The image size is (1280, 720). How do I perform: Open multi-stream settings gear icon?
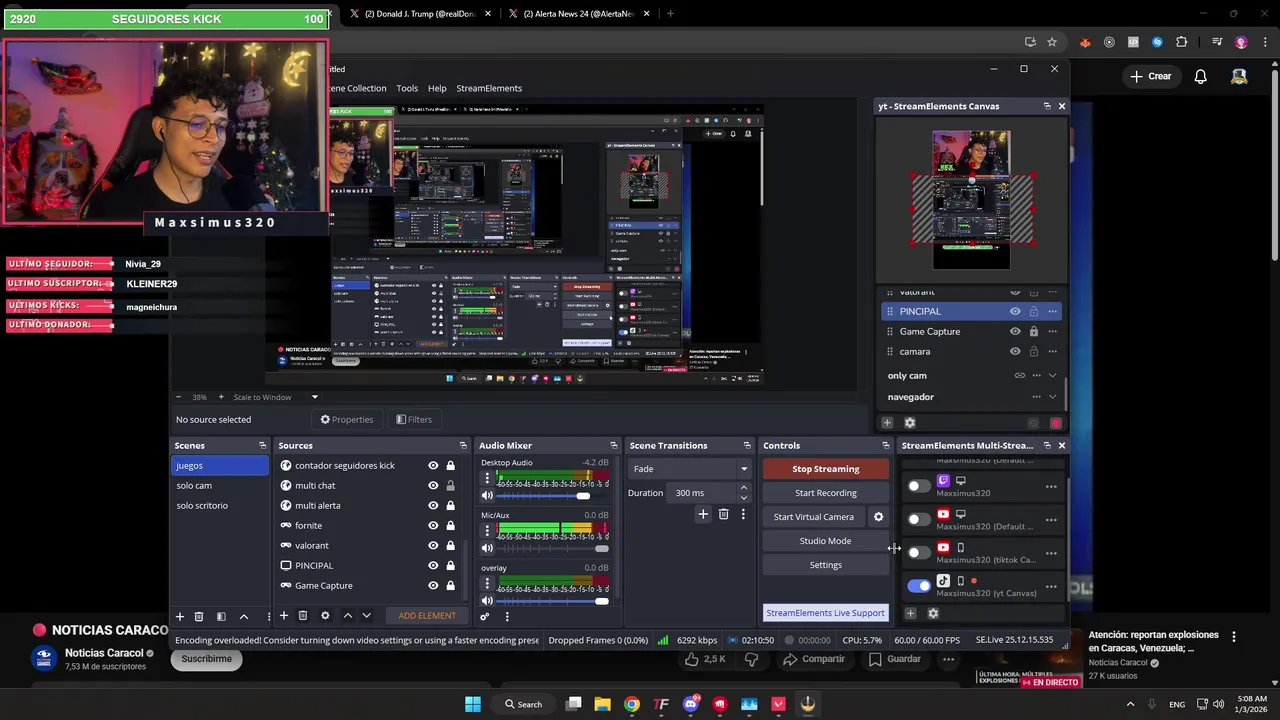click(x=933, y=613)
